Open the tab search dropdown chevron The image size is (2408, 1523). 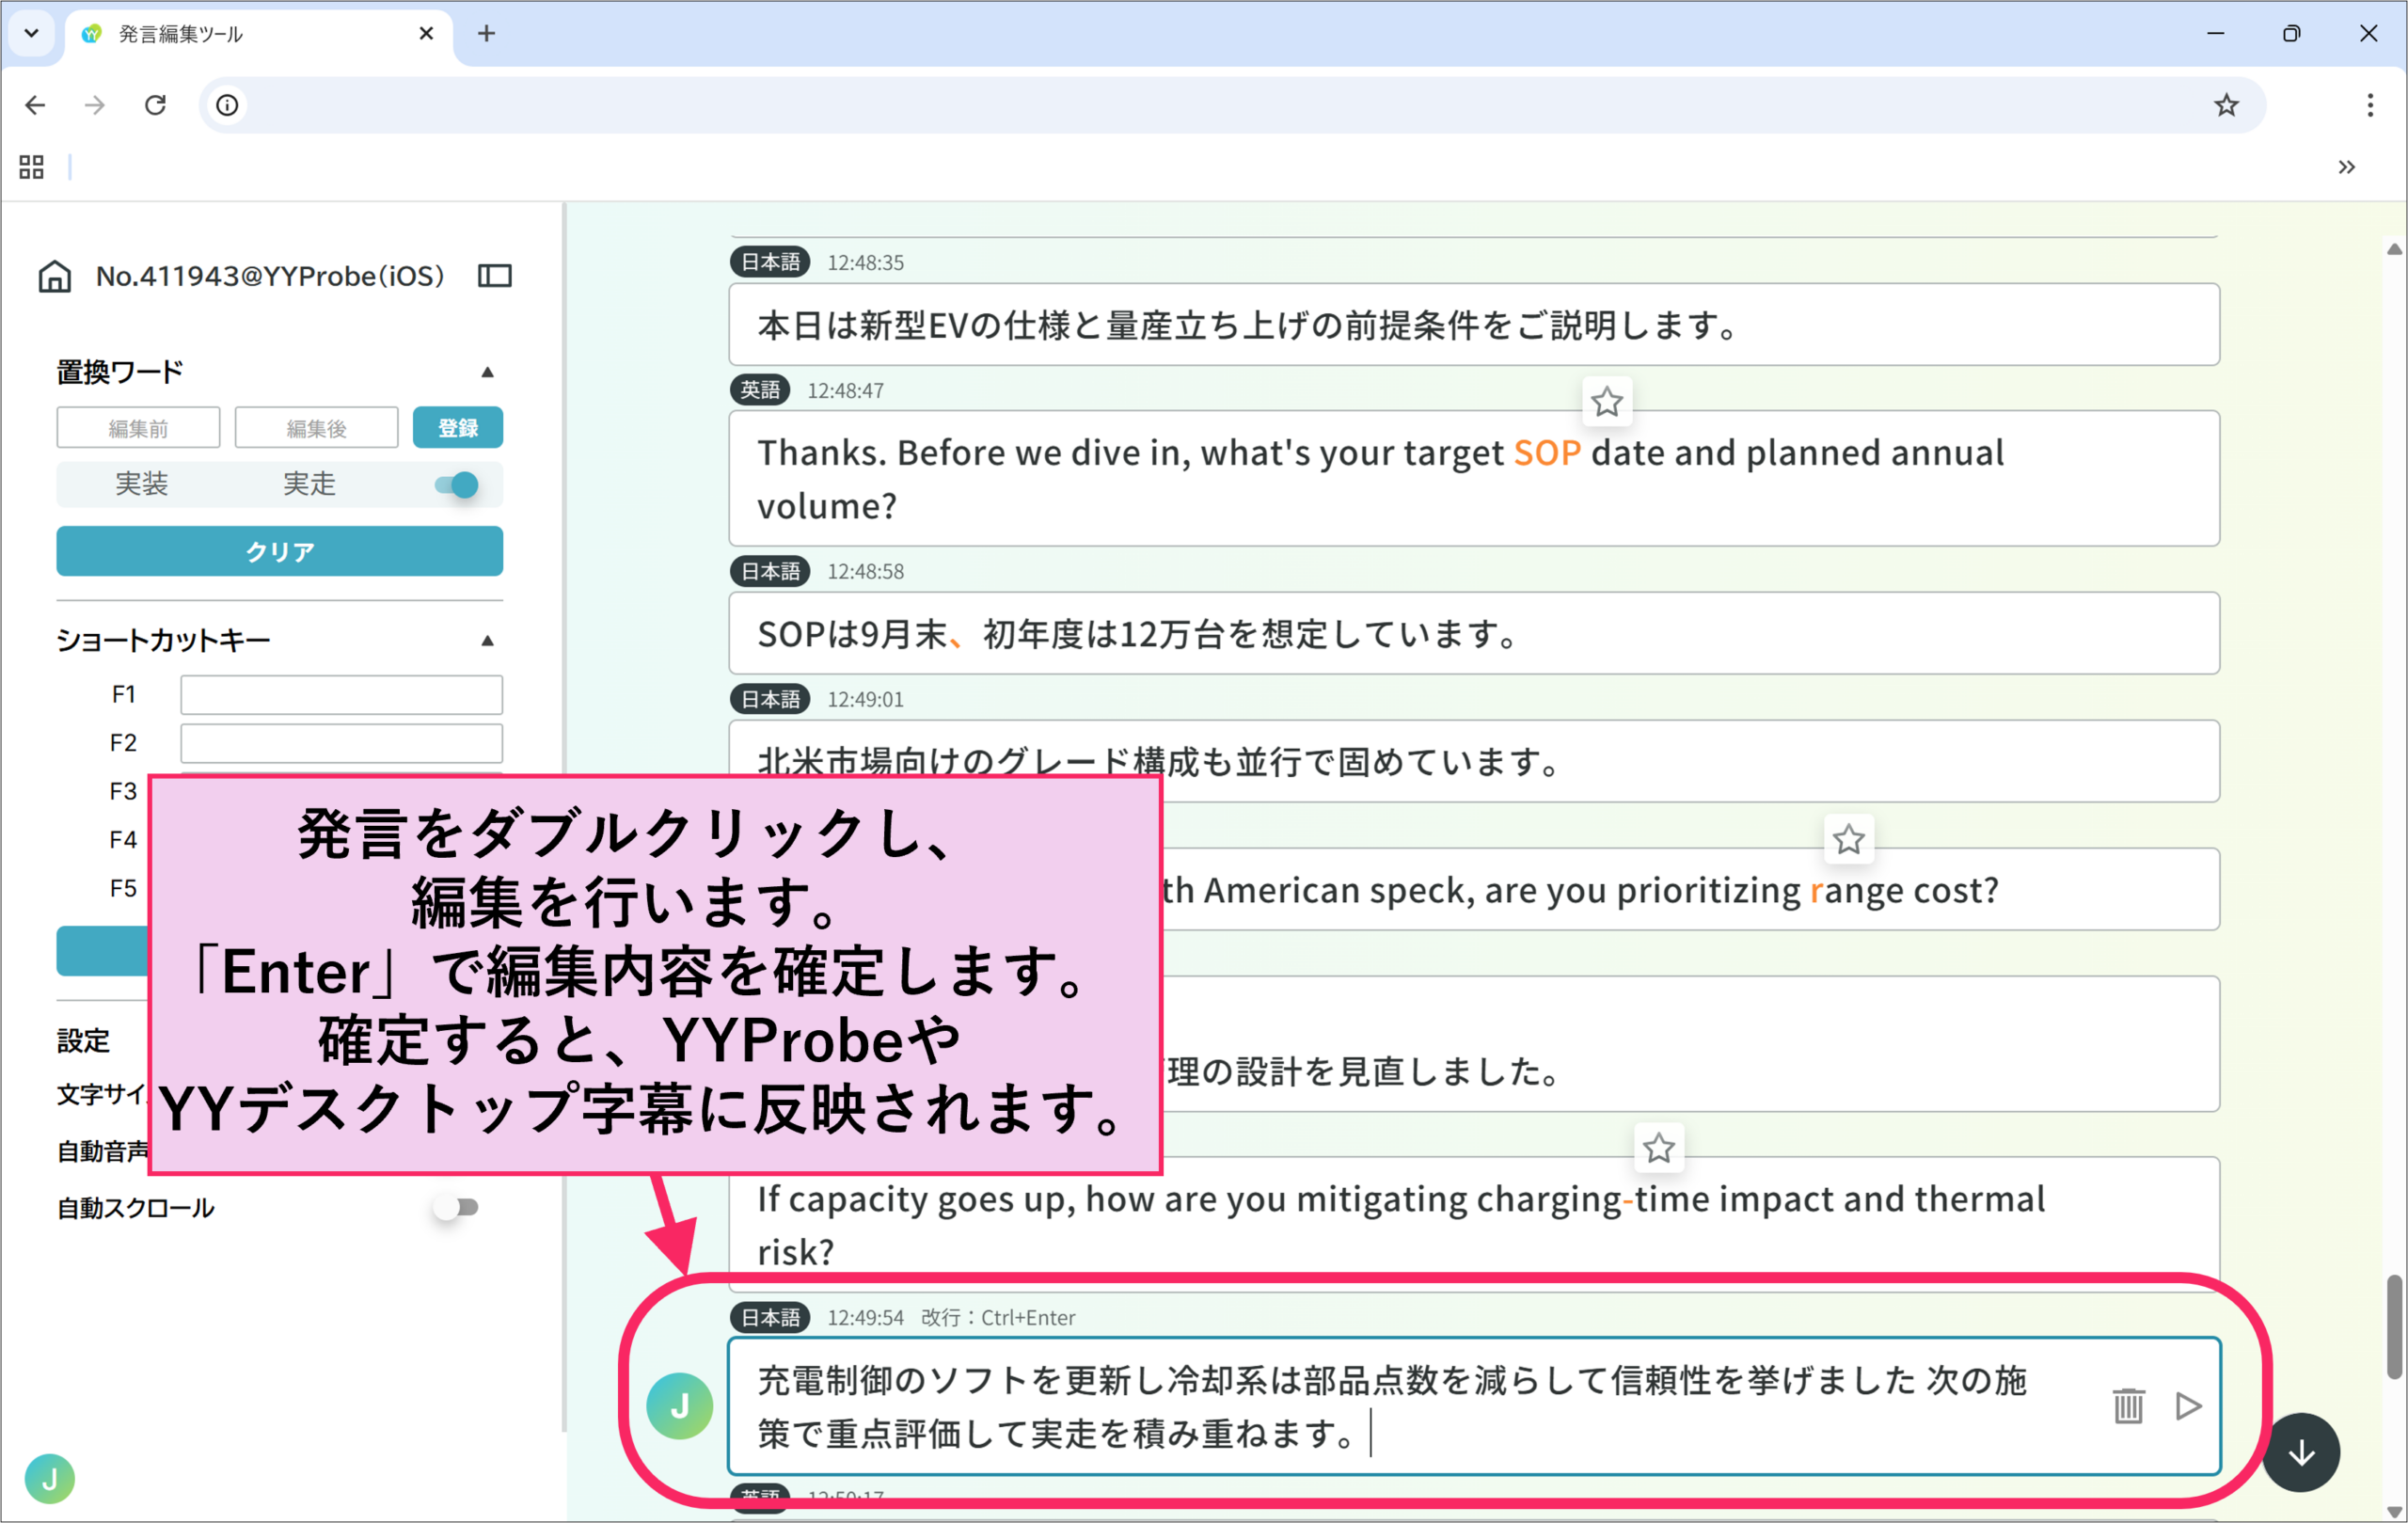coord(32,33)
